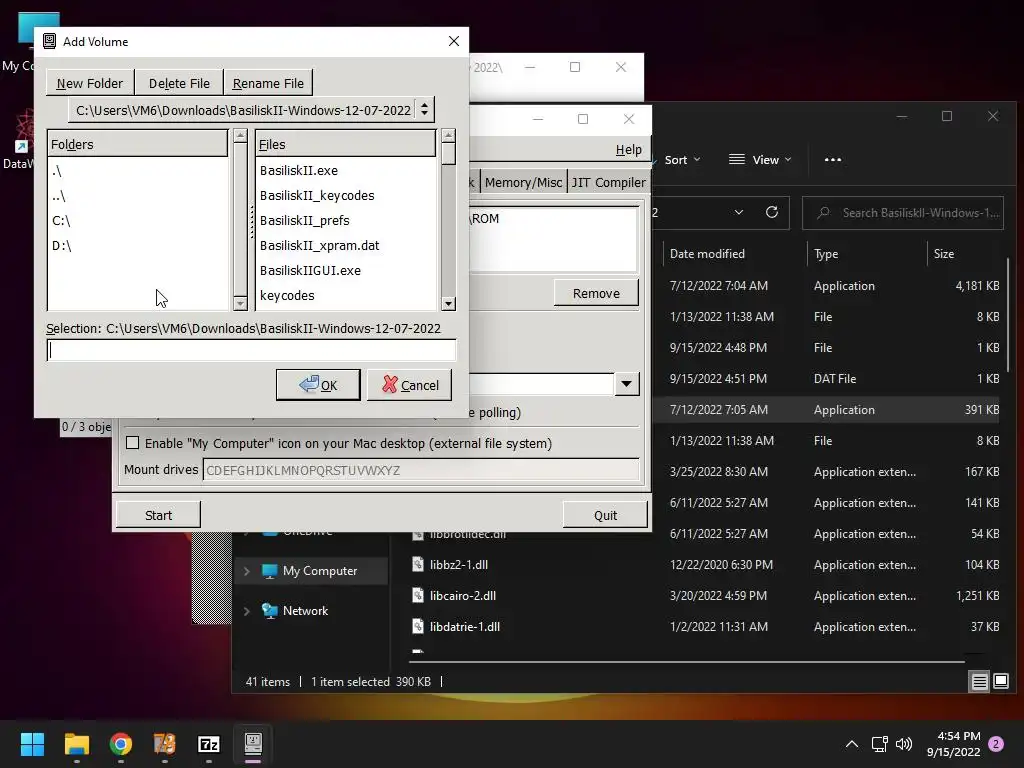Image resolution: width=1024 pixels, height=768 pixels.
Task: Open Google Chrome from taskbar
Action: click(121, 744)
